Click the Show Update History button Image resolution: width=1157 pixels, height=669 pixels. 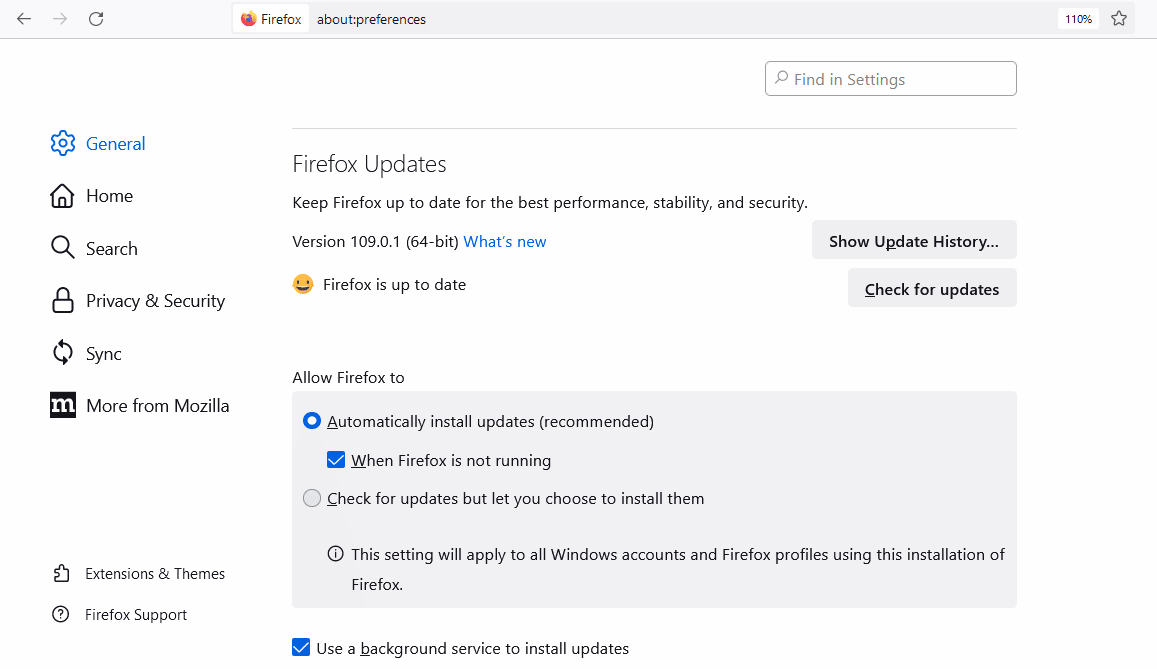pos(913,240)
